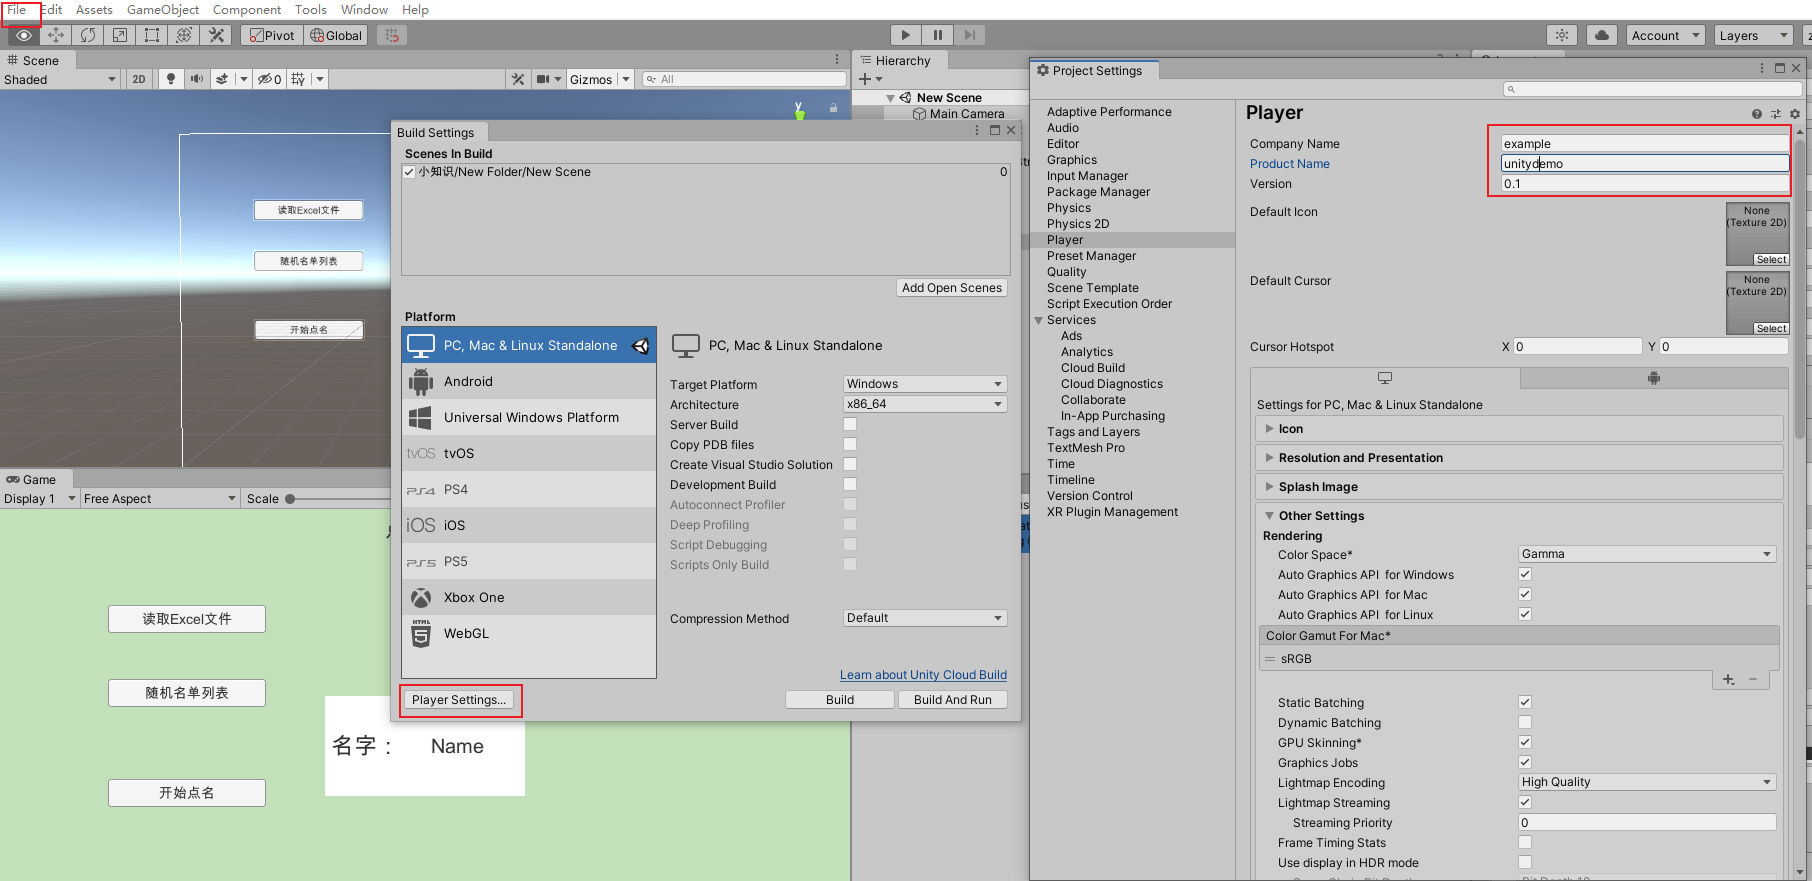Open the GameObject menu
Image resolution: width=1812 pixels, height=881 pixels.
point(163,10)
